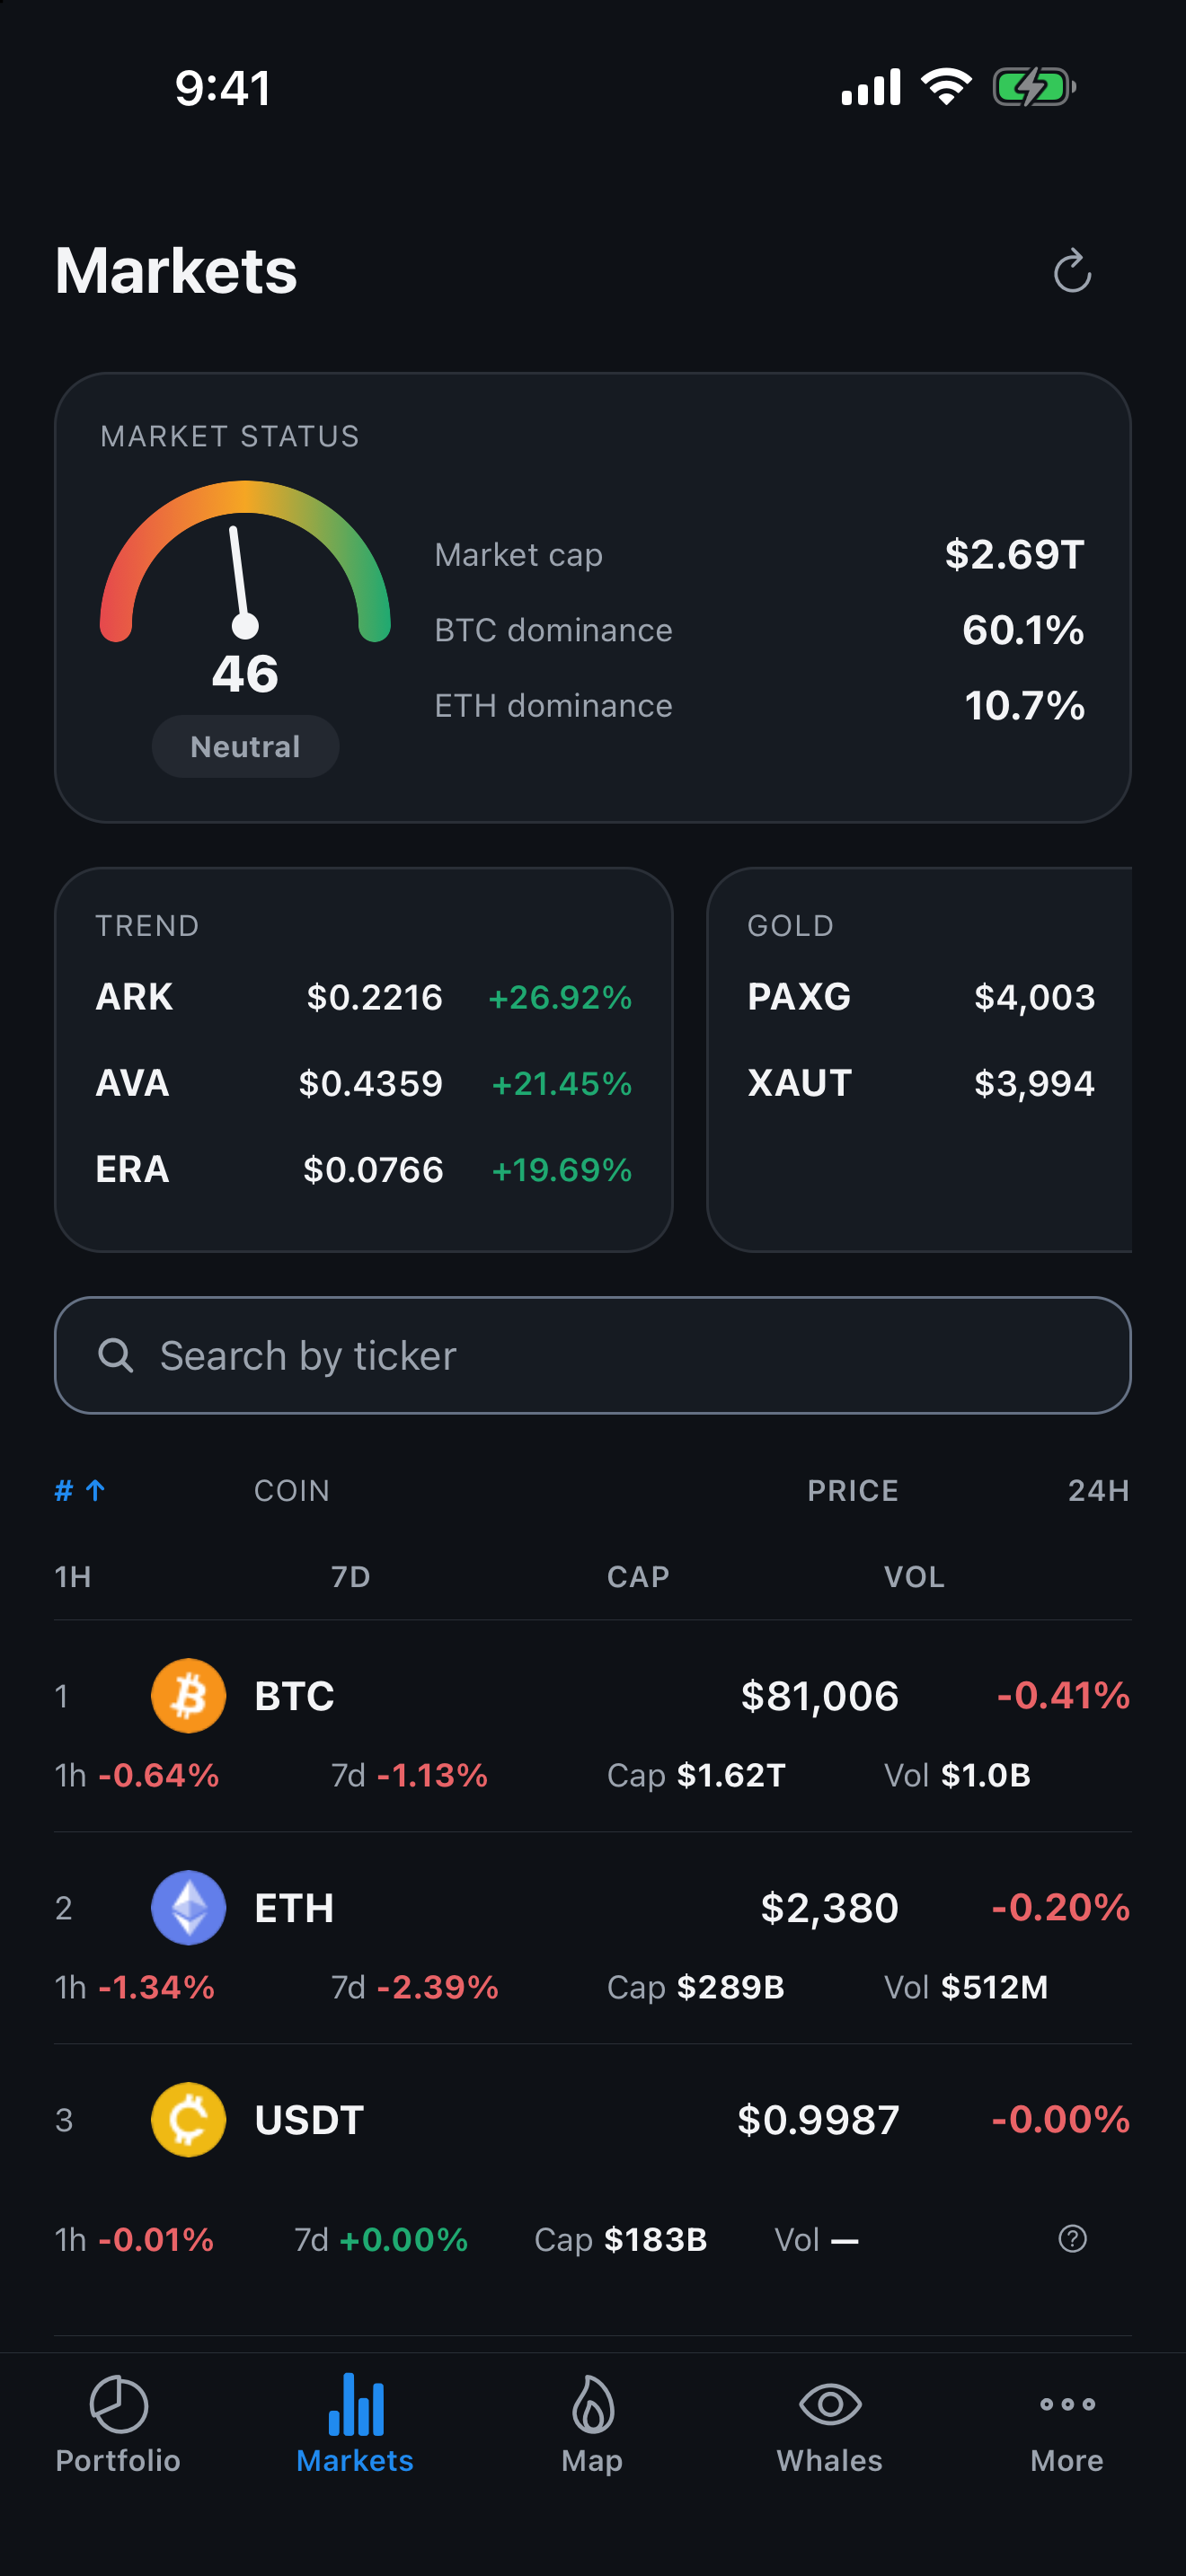The height and width of the screenshot is (2576, 1186).
Task: Sort coins by VOL header
Action: [x=914, y=1576]
